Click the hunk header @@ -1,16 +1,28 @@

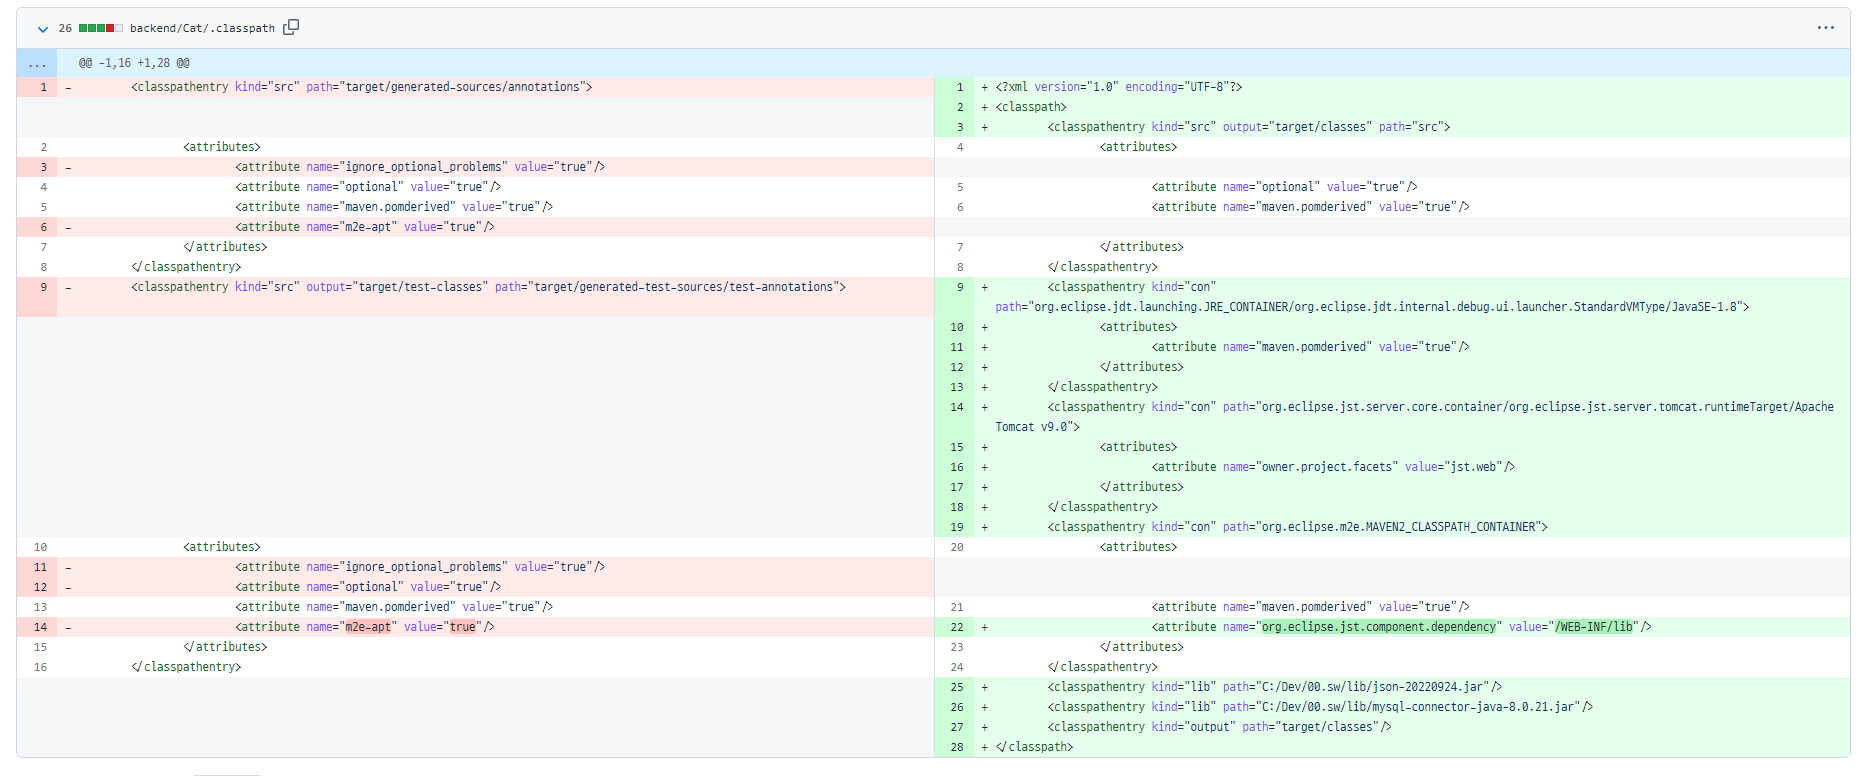coord(134,63)
